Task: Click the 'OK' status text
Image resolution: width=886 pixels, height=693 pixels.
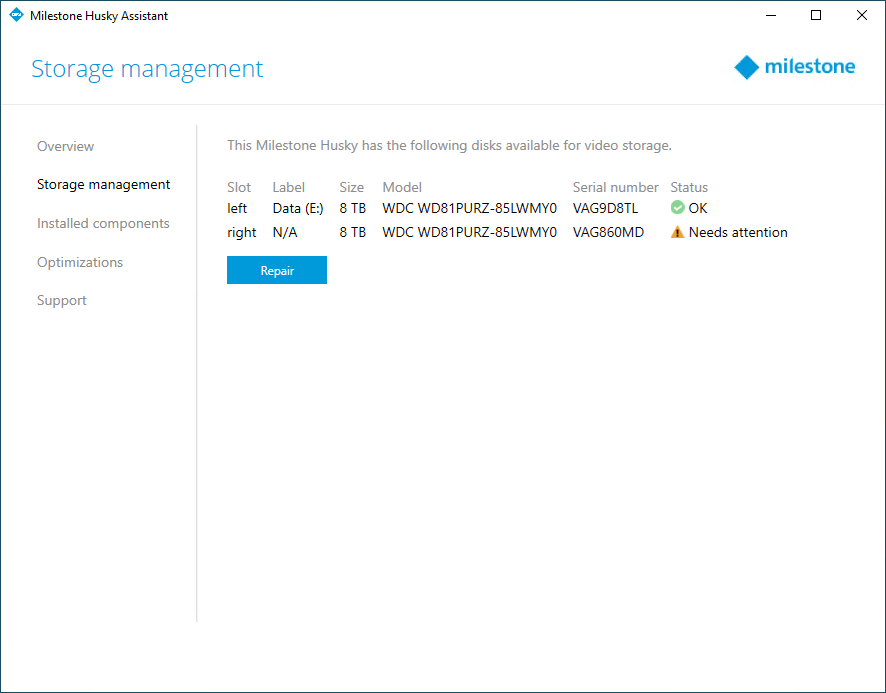Action: [x=698, y=209]
